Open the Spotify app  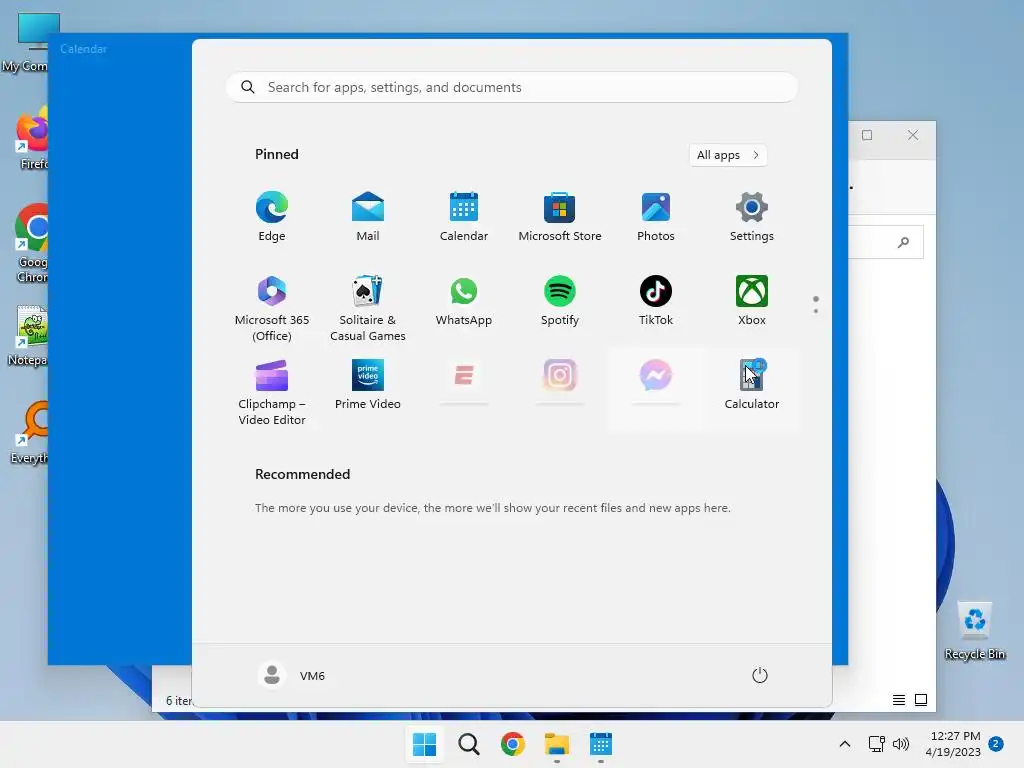(560, 301)
